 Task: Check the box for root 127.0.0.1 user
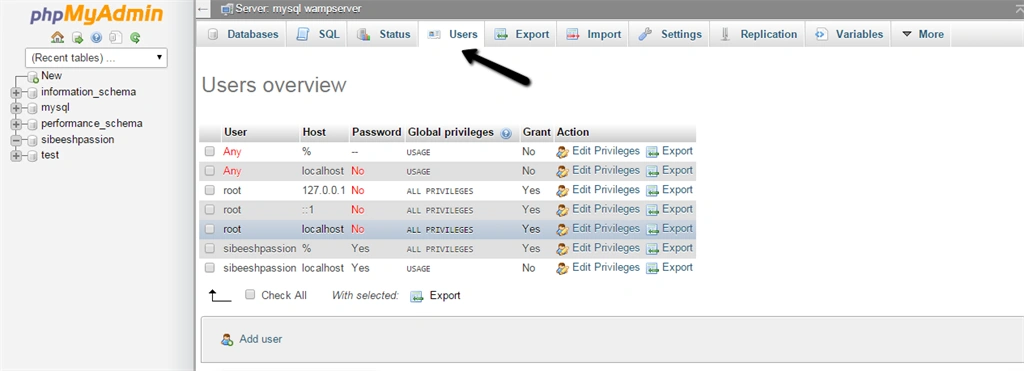[210, 190]
